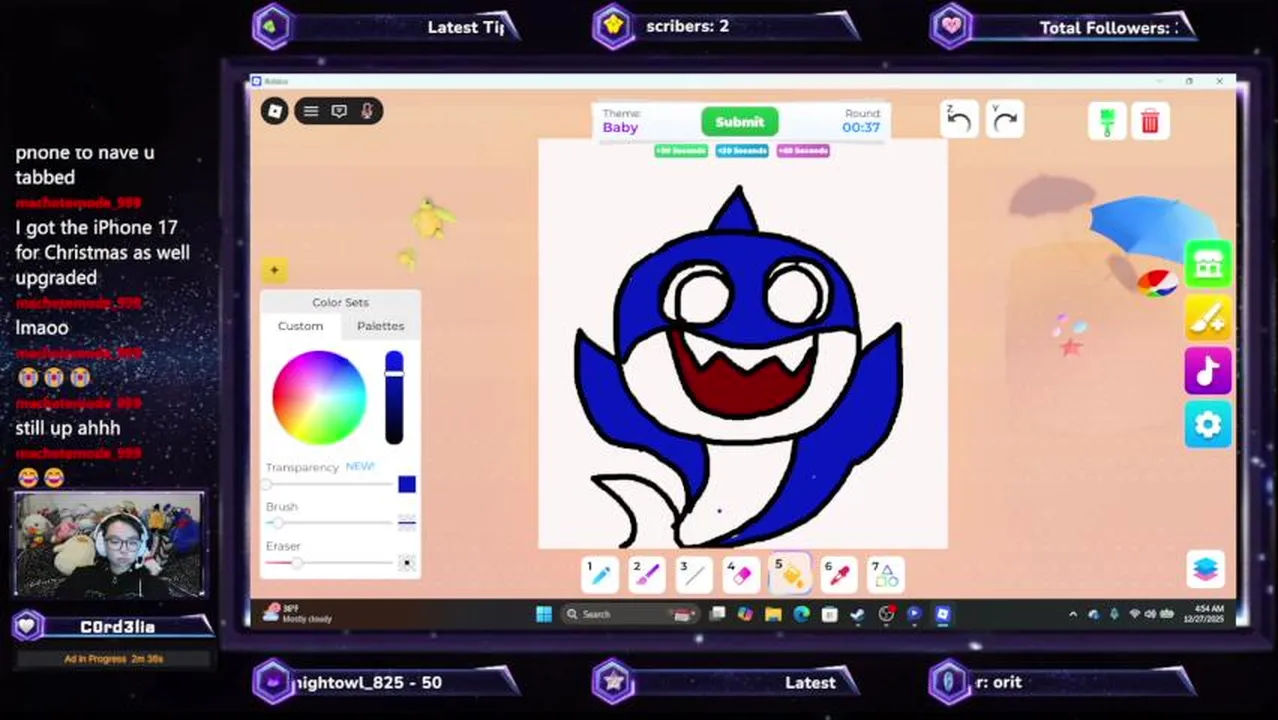Click the drawing canvas on the shark
Screen dimensions: 1278x720
tap(742, 343)
